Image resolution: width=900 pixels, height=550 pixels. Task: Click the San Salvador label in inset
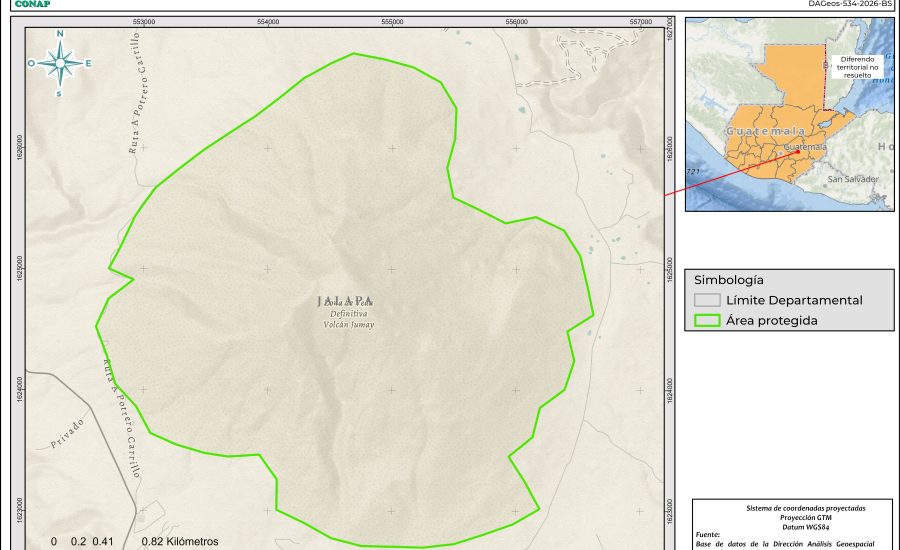point(853,179)
